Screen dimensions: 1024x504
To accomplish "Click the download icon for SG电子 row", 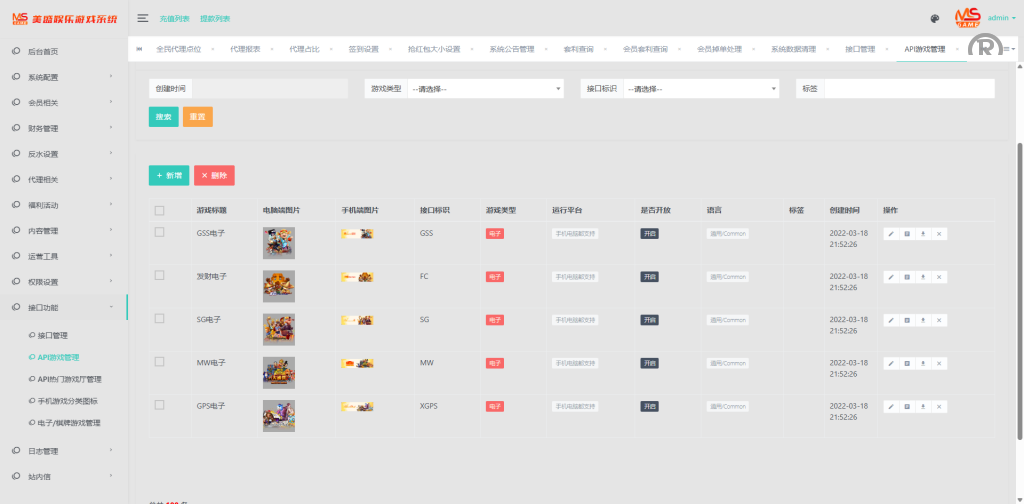I will click(923, 320).
